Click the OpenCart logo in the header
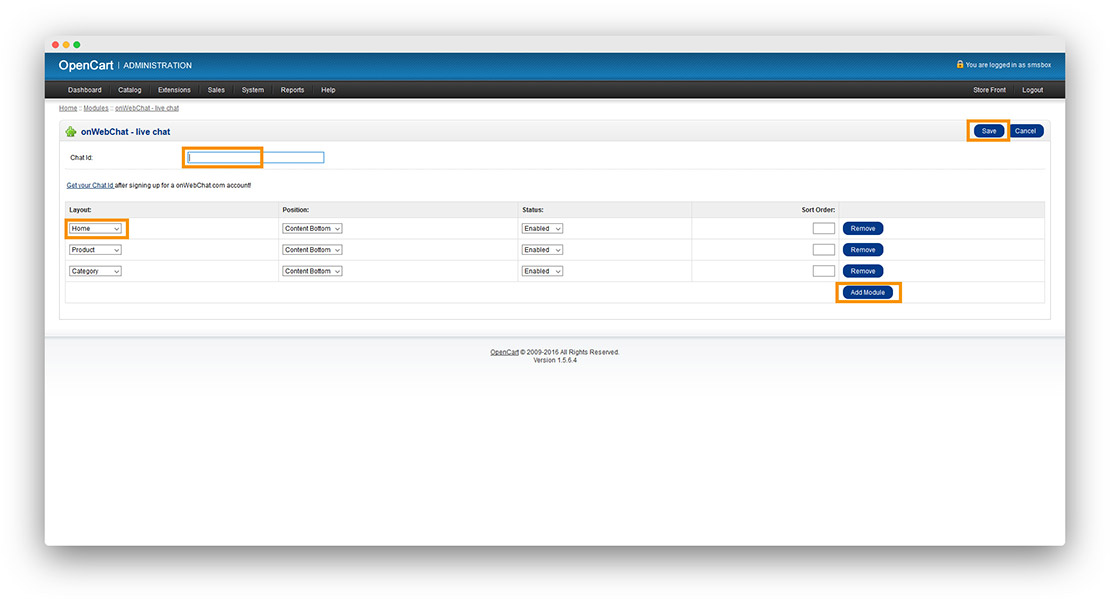Viewport: 1110px width, 599px height. tap(85, 64)
